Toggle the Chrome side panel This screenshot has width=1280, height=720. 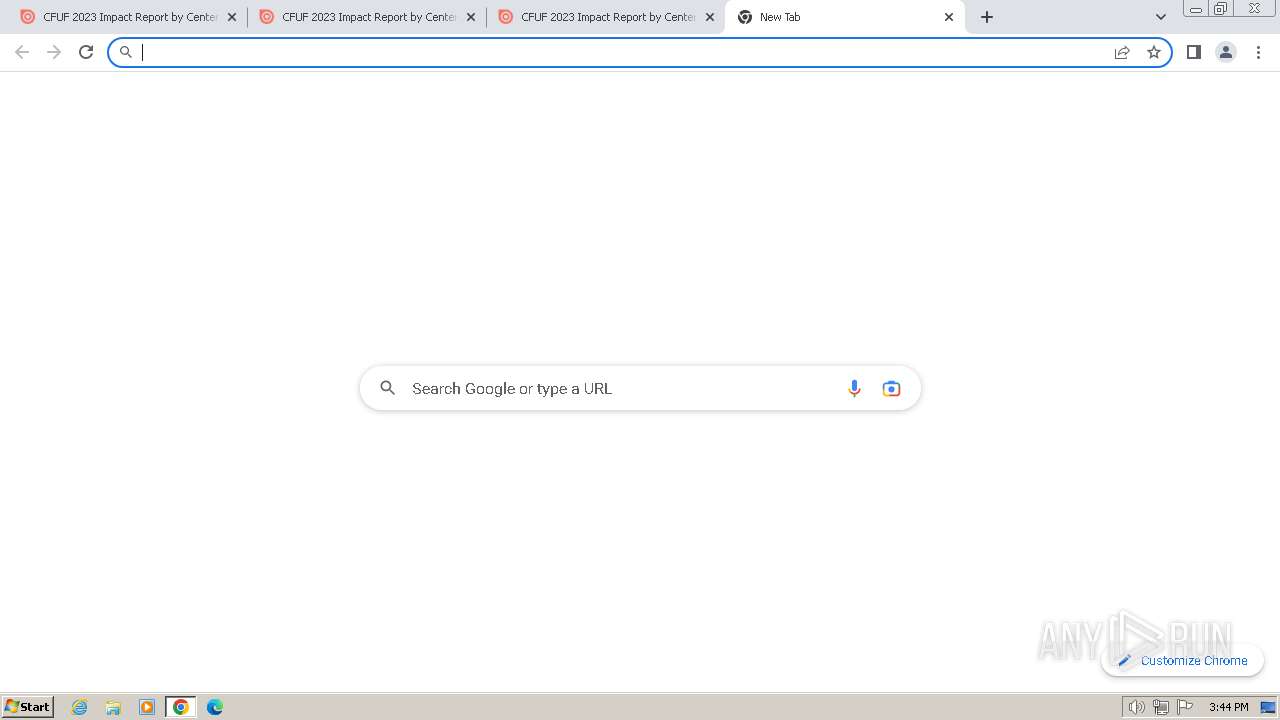pyautogui.click(x=1194, y=52)
